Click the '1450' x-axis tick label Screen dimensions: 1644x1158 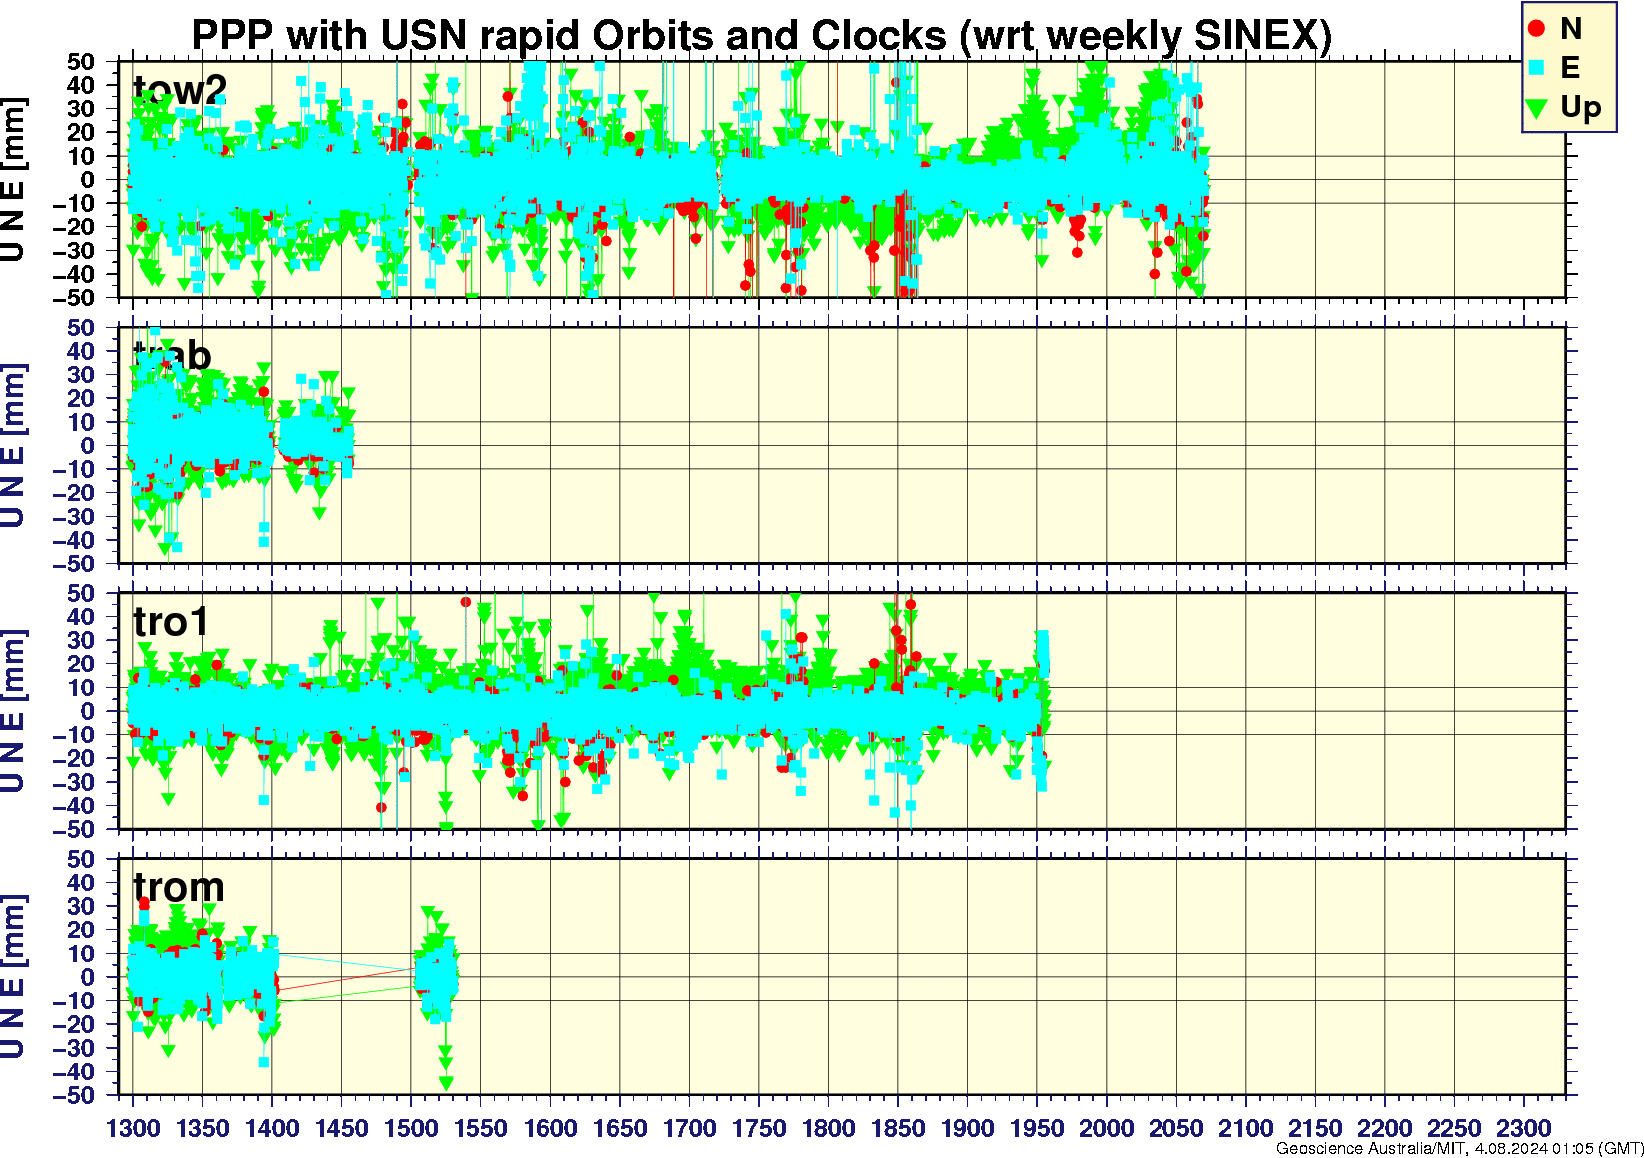pos(342,1128)
